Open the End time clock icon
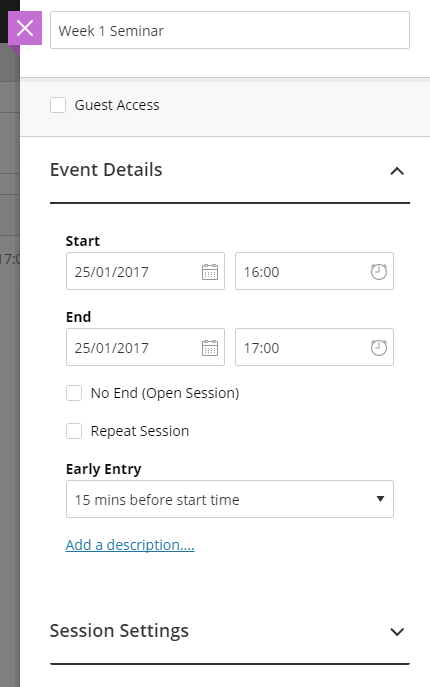Viewport: 430px width, 687px height. point(379,348)
